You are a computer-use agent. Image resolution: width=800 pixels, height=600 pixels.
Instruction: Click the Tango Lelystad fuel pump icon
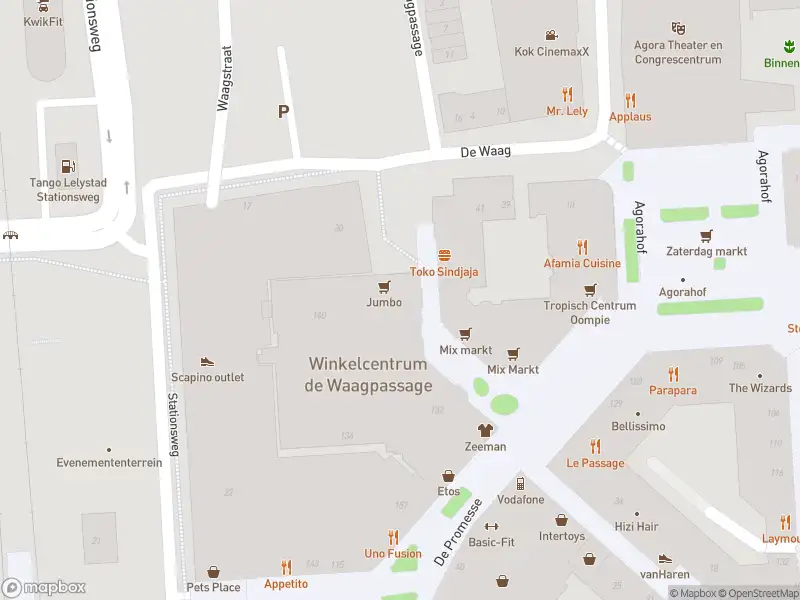(x=68, y=166)
